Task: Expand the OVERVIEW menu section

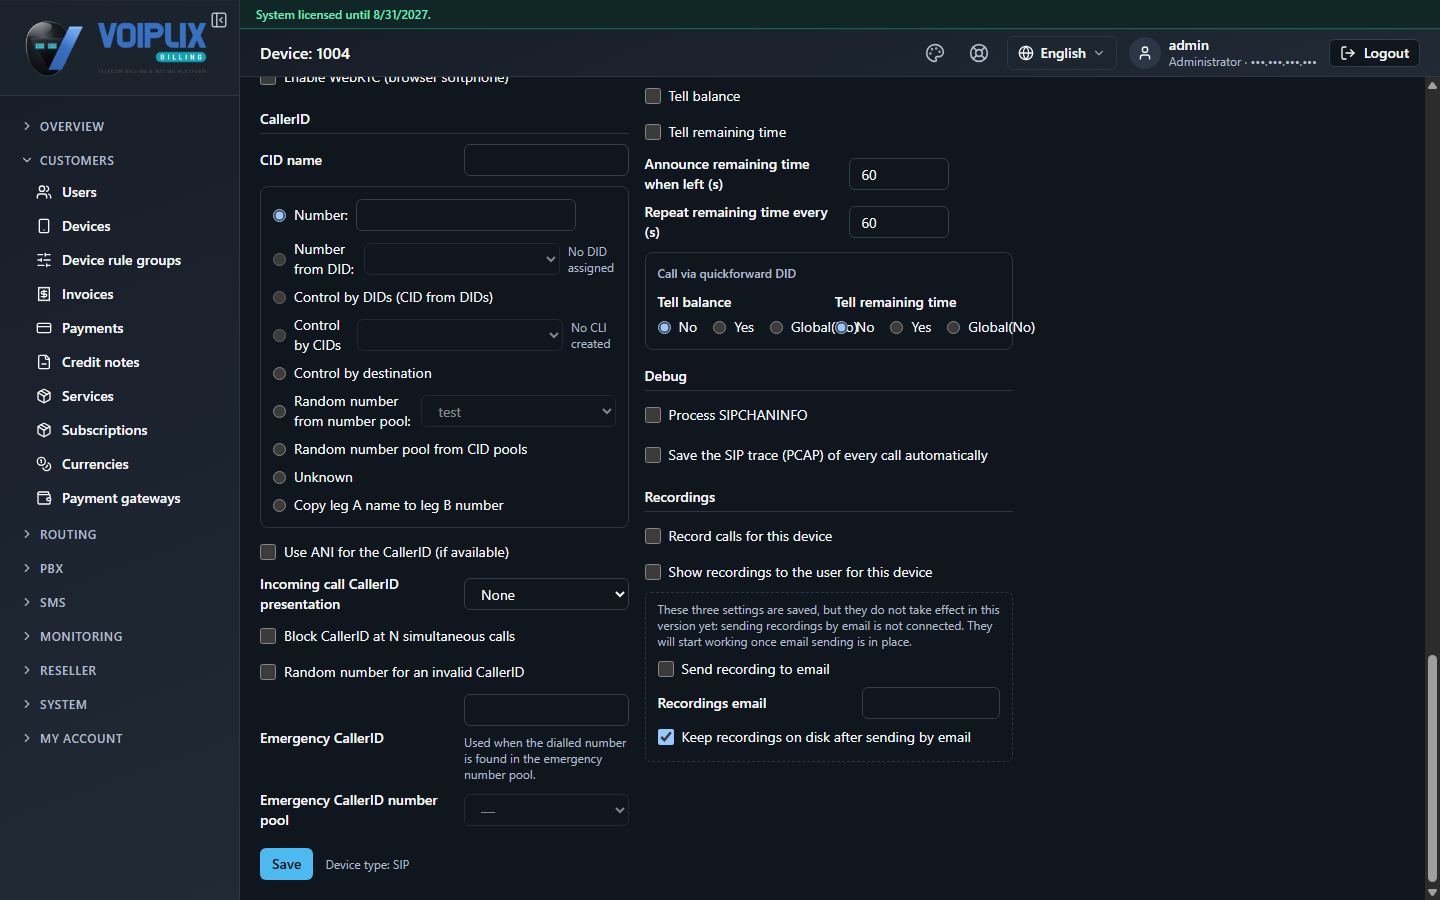Action: pos(71,126)
